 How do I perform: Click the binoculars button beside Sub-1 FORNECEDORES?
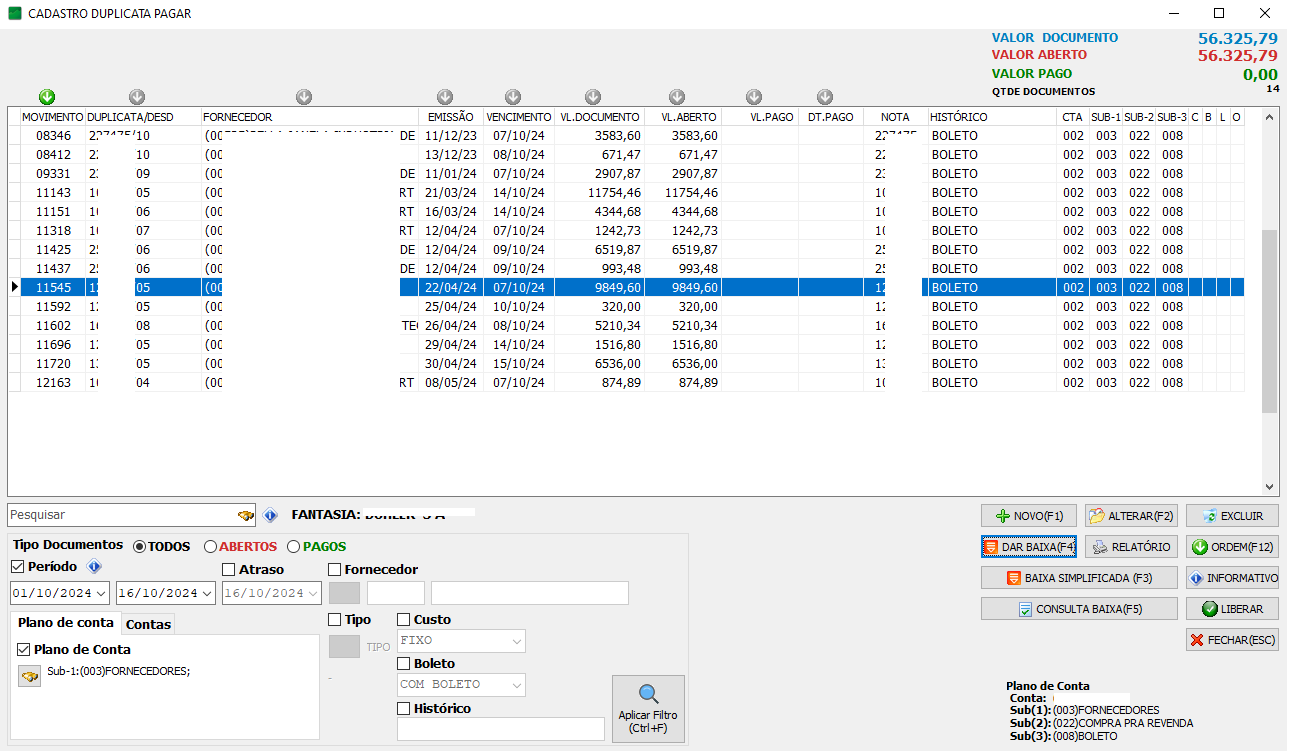coord(29,677)
